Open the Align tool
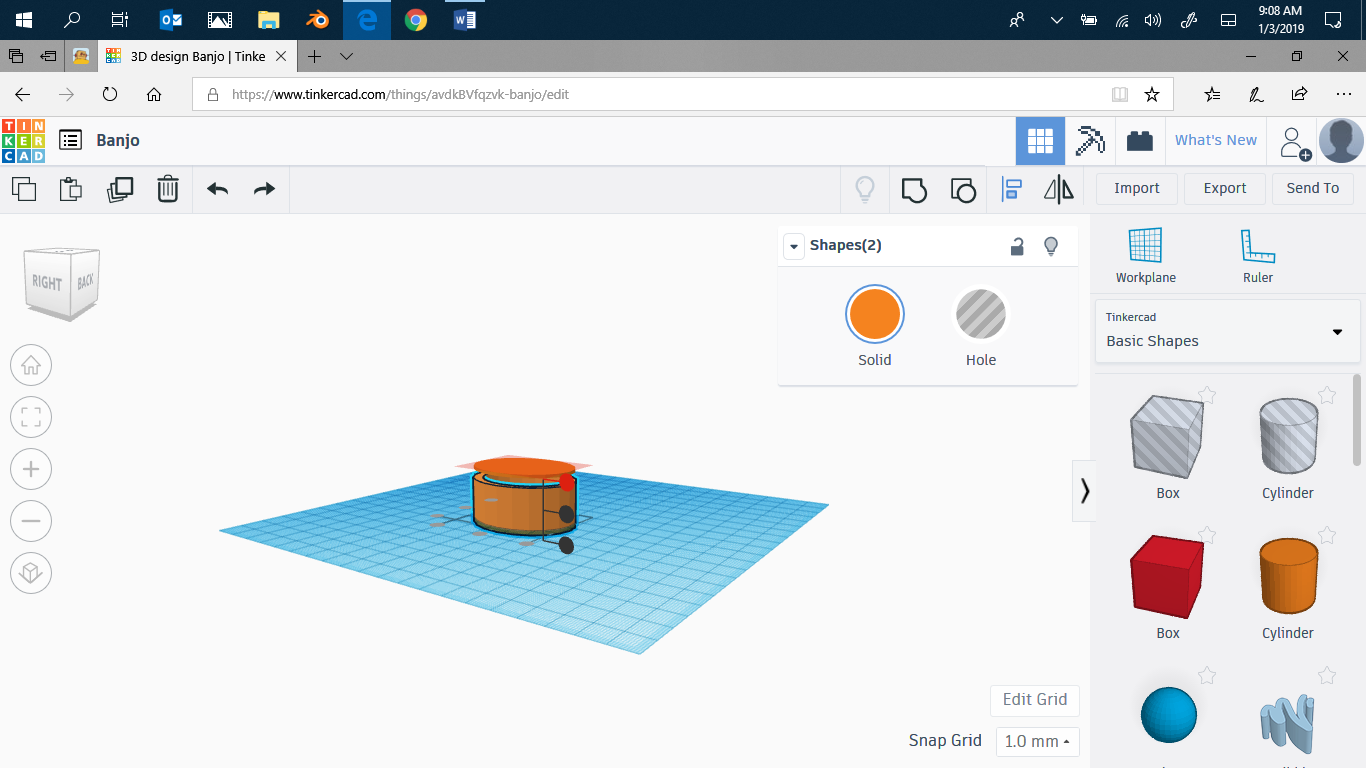 [1012, 189]
